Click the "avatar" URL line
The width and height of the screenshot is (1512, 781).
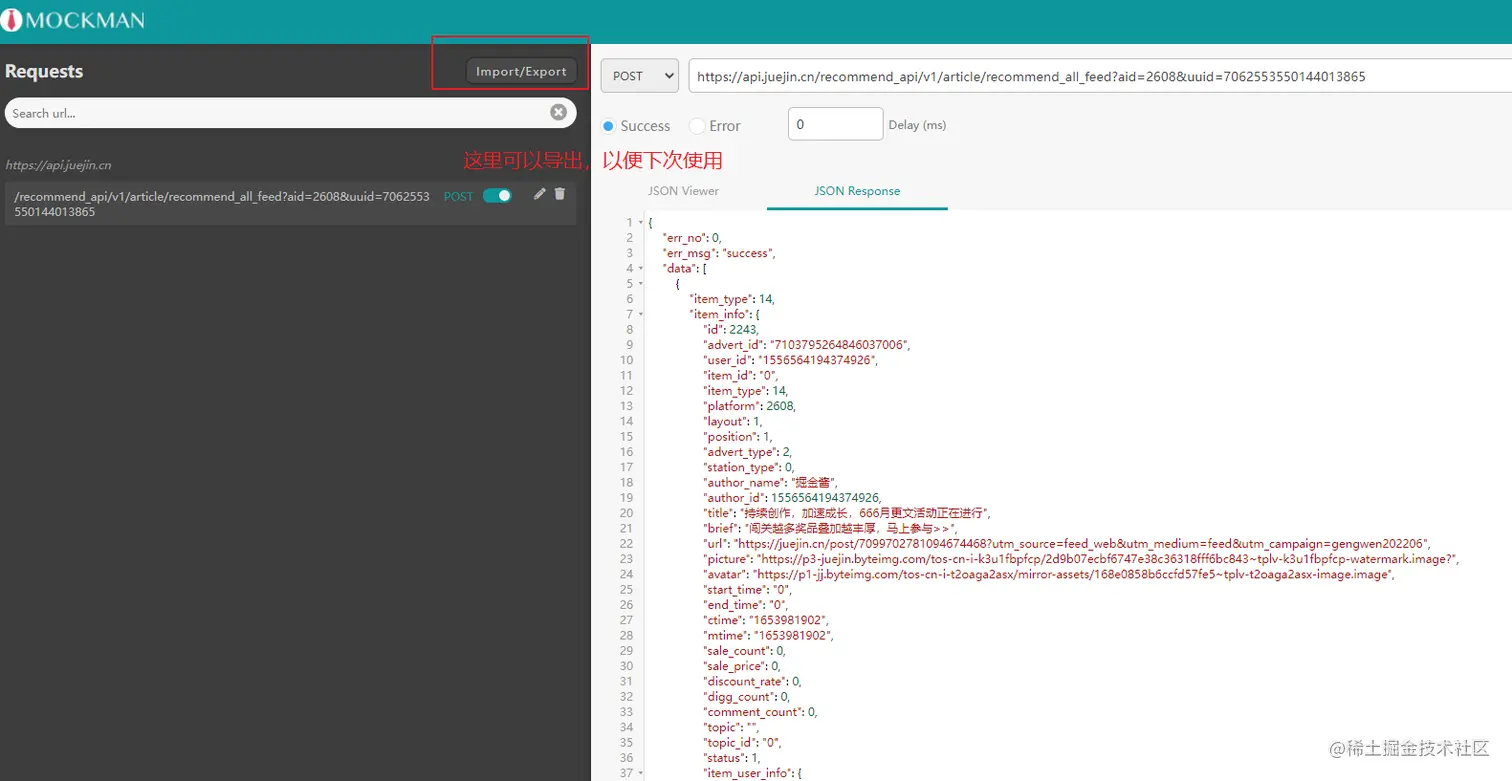click(x=1049, y=574)
